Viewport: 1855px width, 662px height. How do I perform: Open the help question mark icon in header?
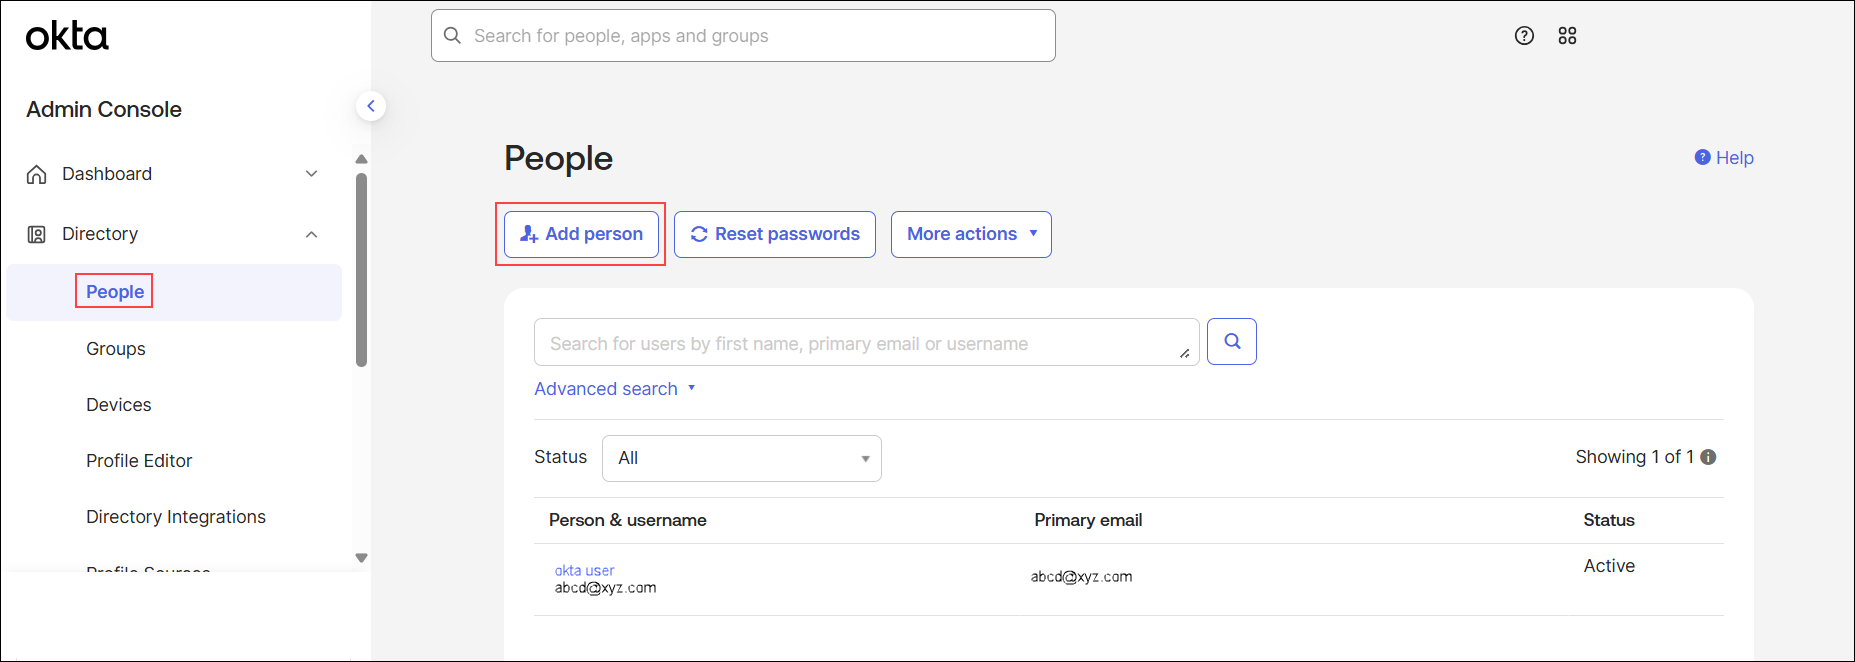coord(1524,36)
